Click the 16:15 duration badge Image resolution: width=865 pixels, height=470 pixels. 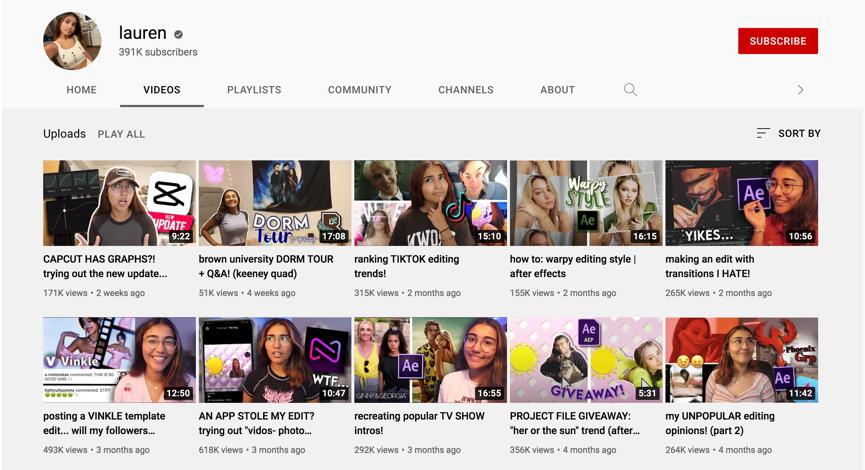(x=644, y=236)
